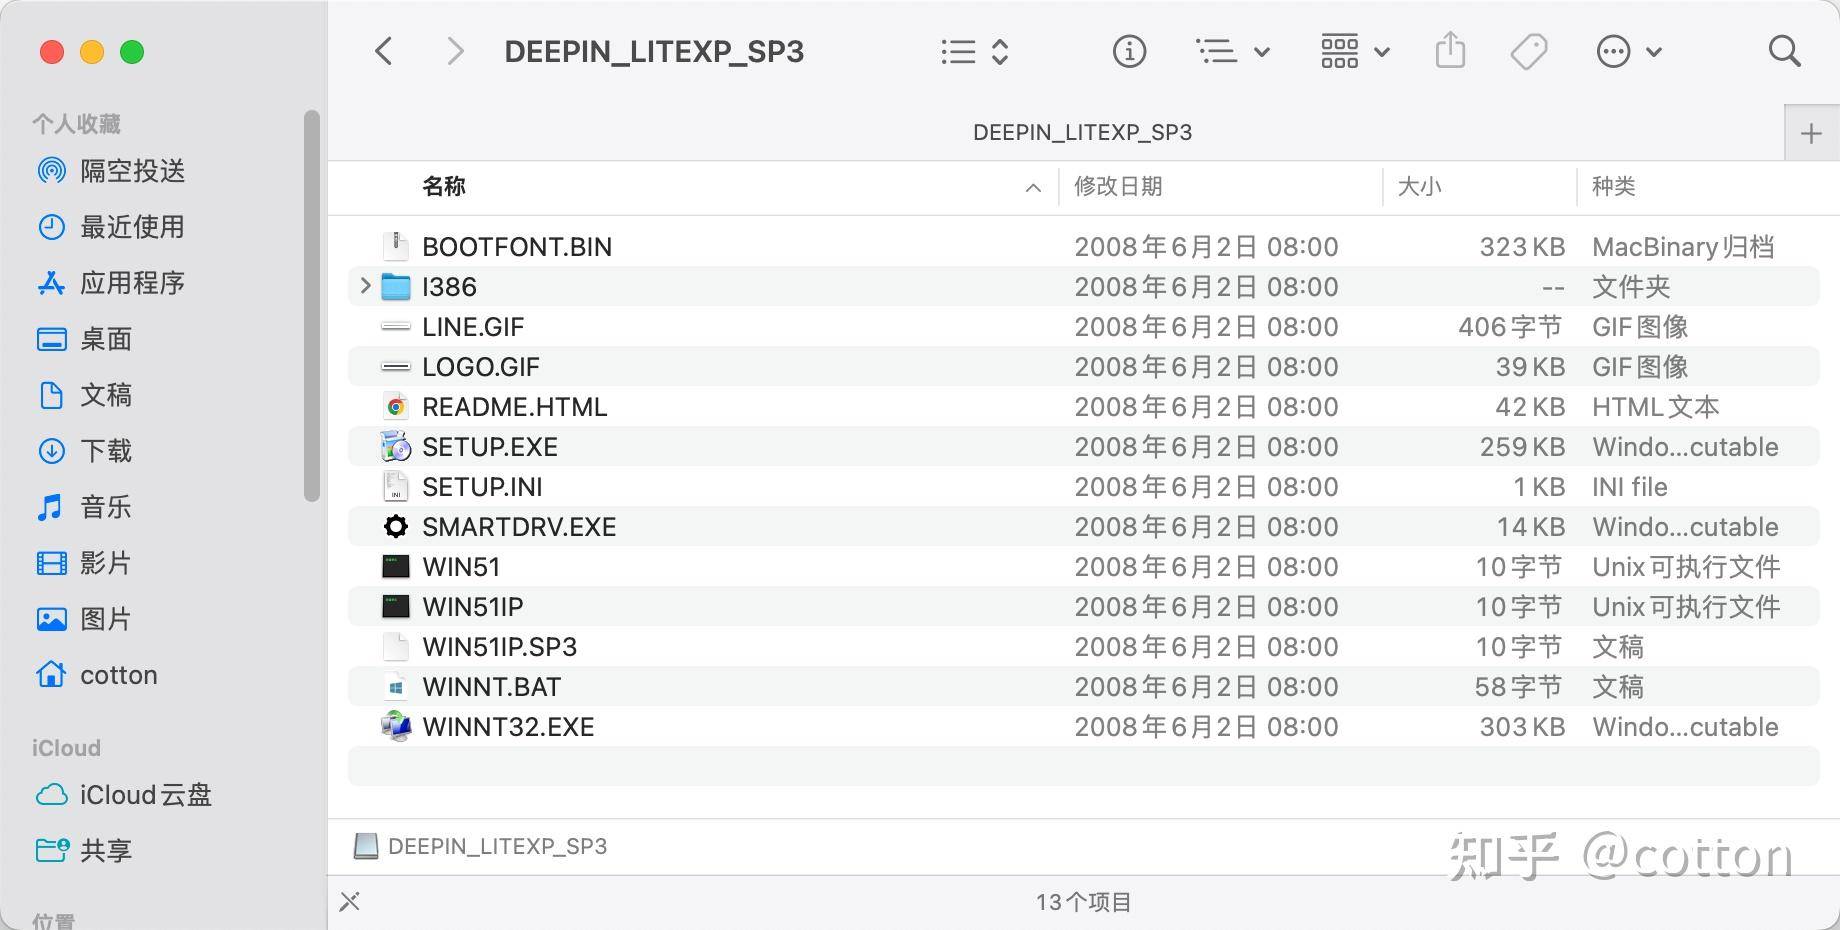
Task: Select the LOGO.GIF file icon
Action: point(396,367)
